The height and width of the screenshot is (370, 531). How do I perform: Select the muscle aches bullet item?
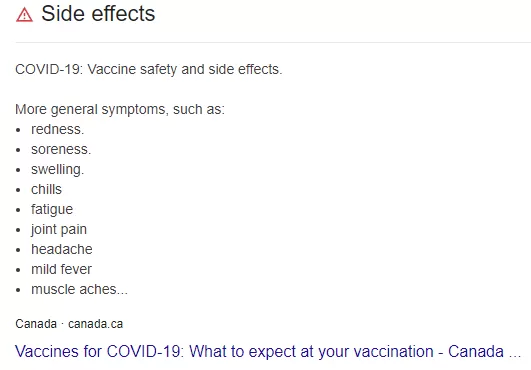pos(79,289)
